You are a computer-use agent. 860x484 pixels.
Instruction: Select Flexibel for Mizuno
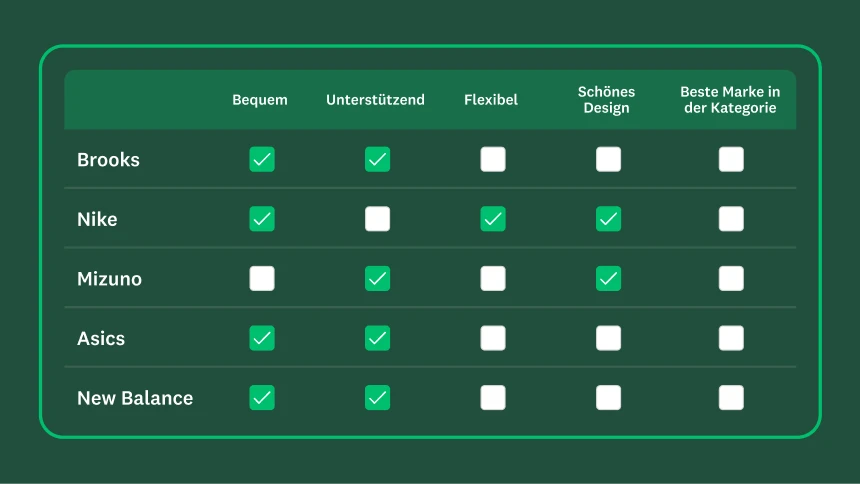pyautogui.click(x=493, y=278)
